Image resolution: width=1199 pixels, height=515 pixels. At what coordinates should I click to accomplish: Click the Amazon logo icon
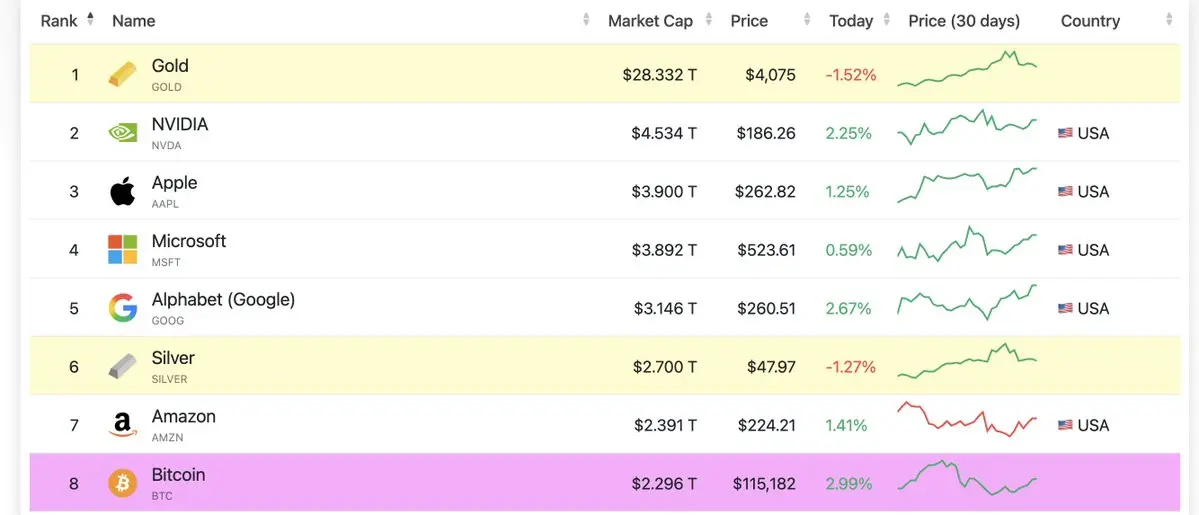122,425
